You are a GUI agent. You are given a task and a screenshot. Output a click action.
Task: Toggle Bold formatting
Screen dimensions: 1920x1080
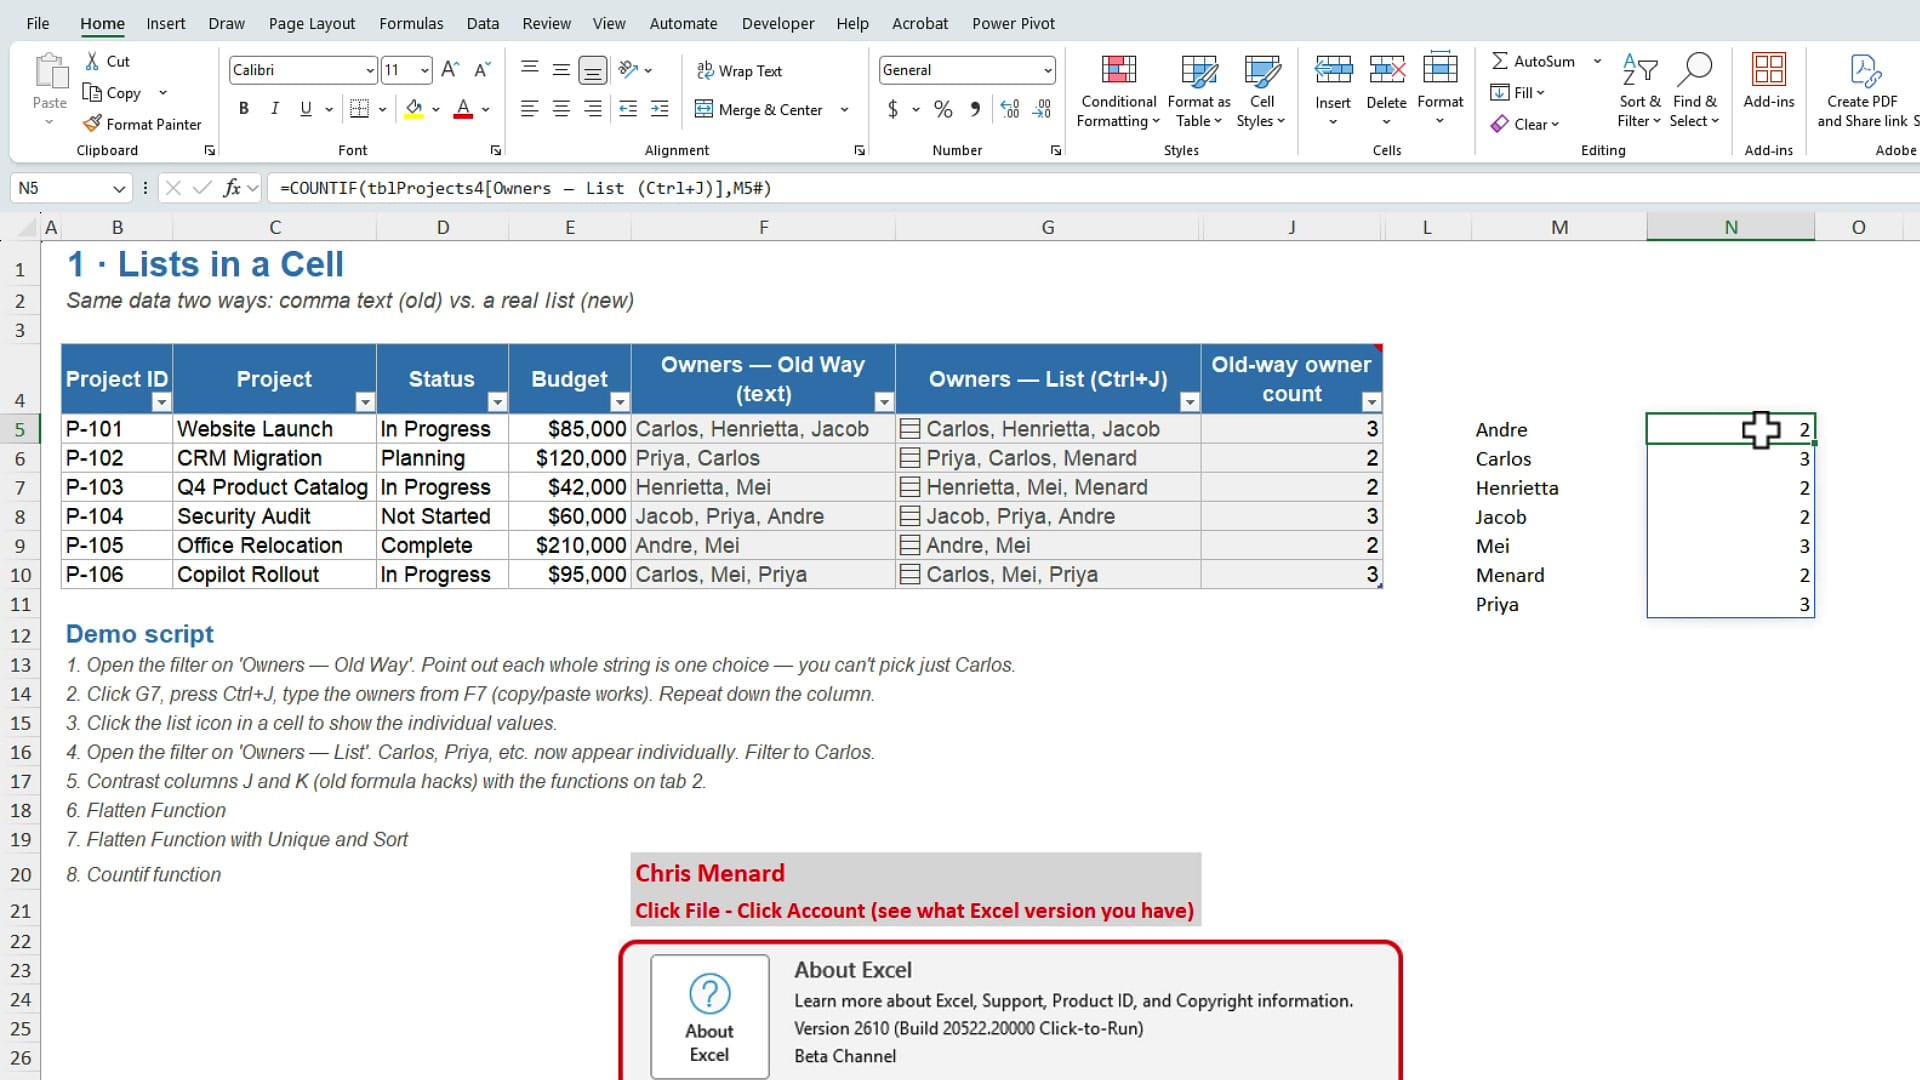(x=243, y=109)
